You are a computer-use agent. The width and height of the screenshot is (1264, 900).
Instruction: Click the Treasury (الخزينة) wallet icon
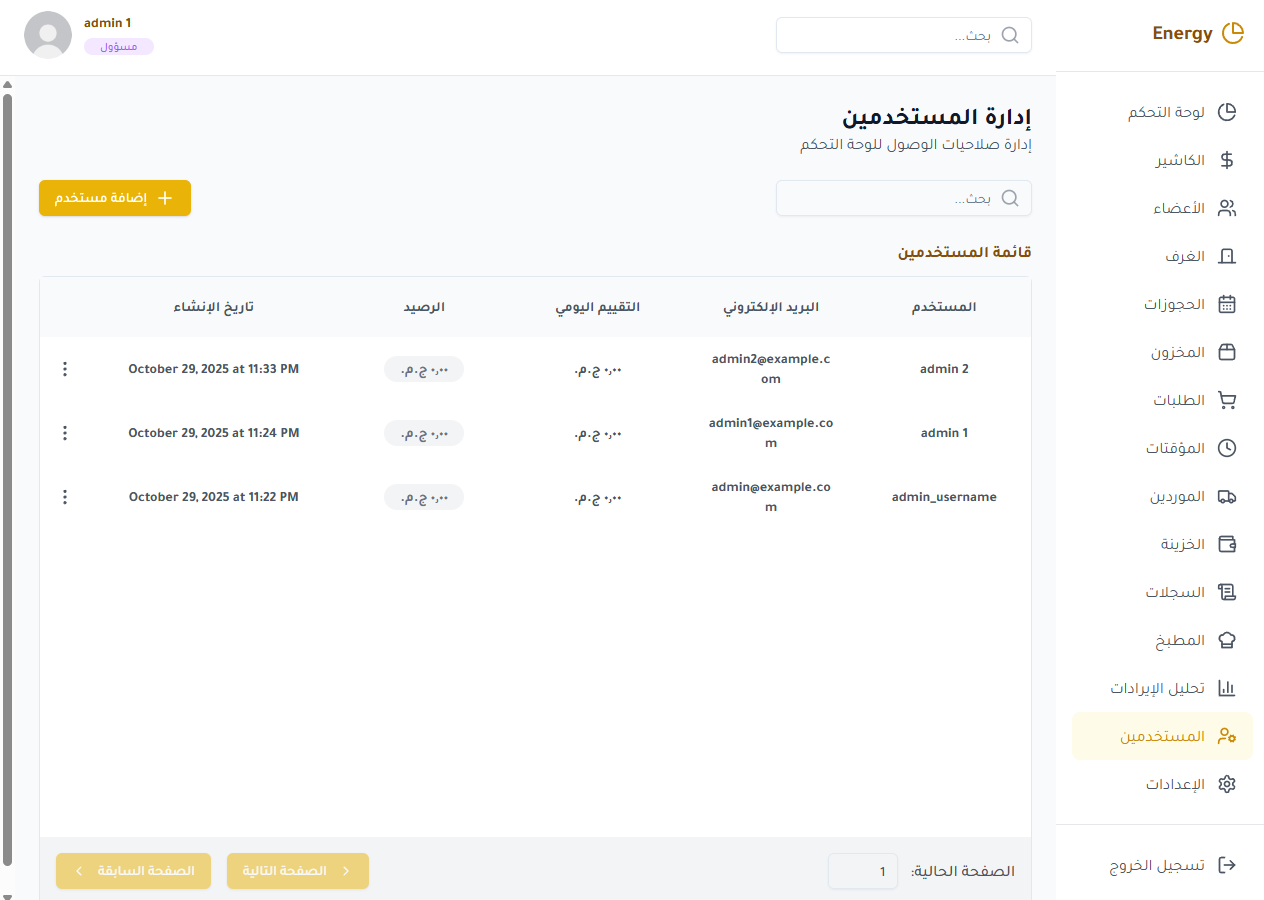pos(1227,544)
